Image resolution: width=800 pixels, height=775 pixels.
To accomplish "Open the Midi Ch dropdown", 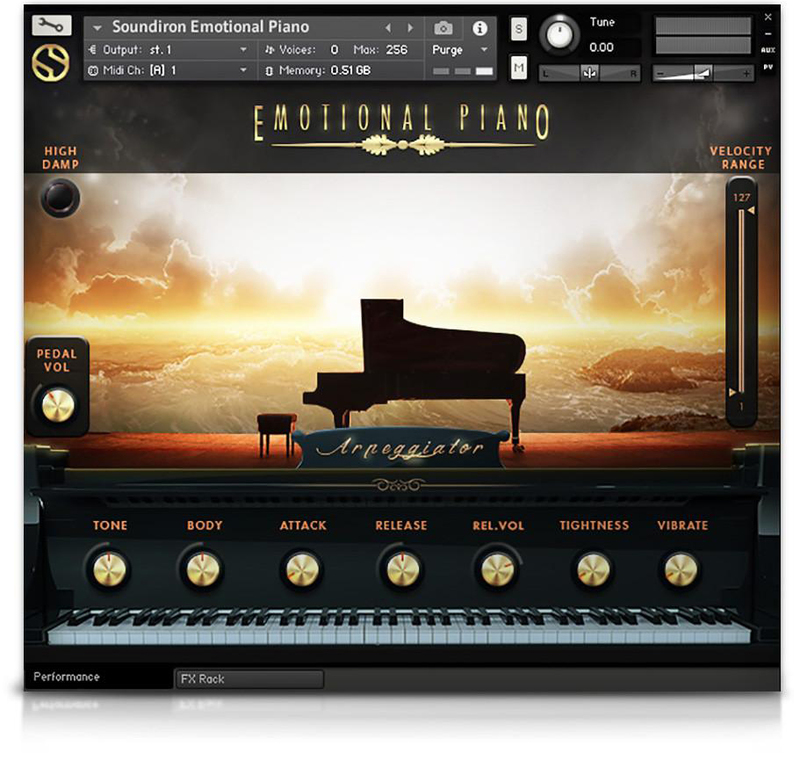I will tap(168, 70).
